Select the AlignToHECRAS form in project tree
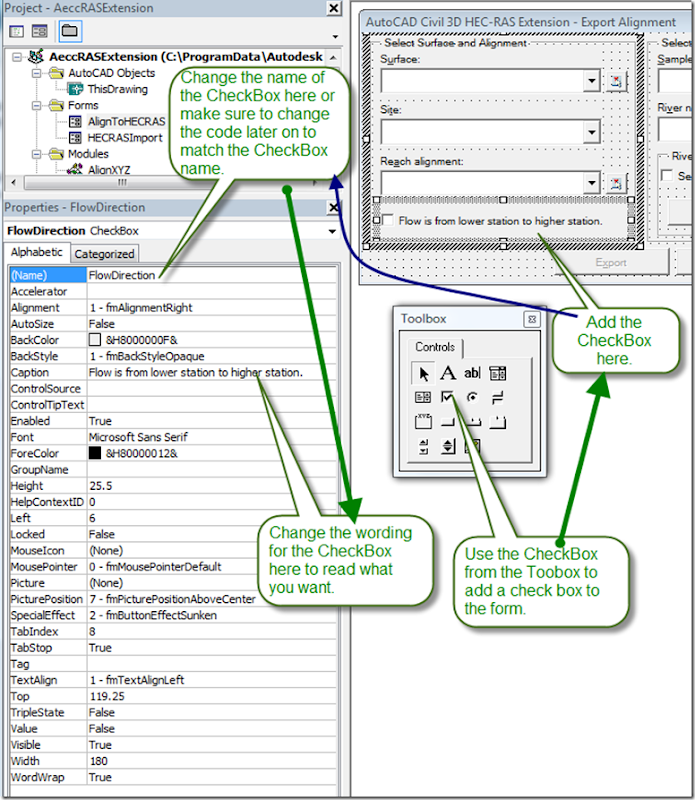 click(127, 121)
